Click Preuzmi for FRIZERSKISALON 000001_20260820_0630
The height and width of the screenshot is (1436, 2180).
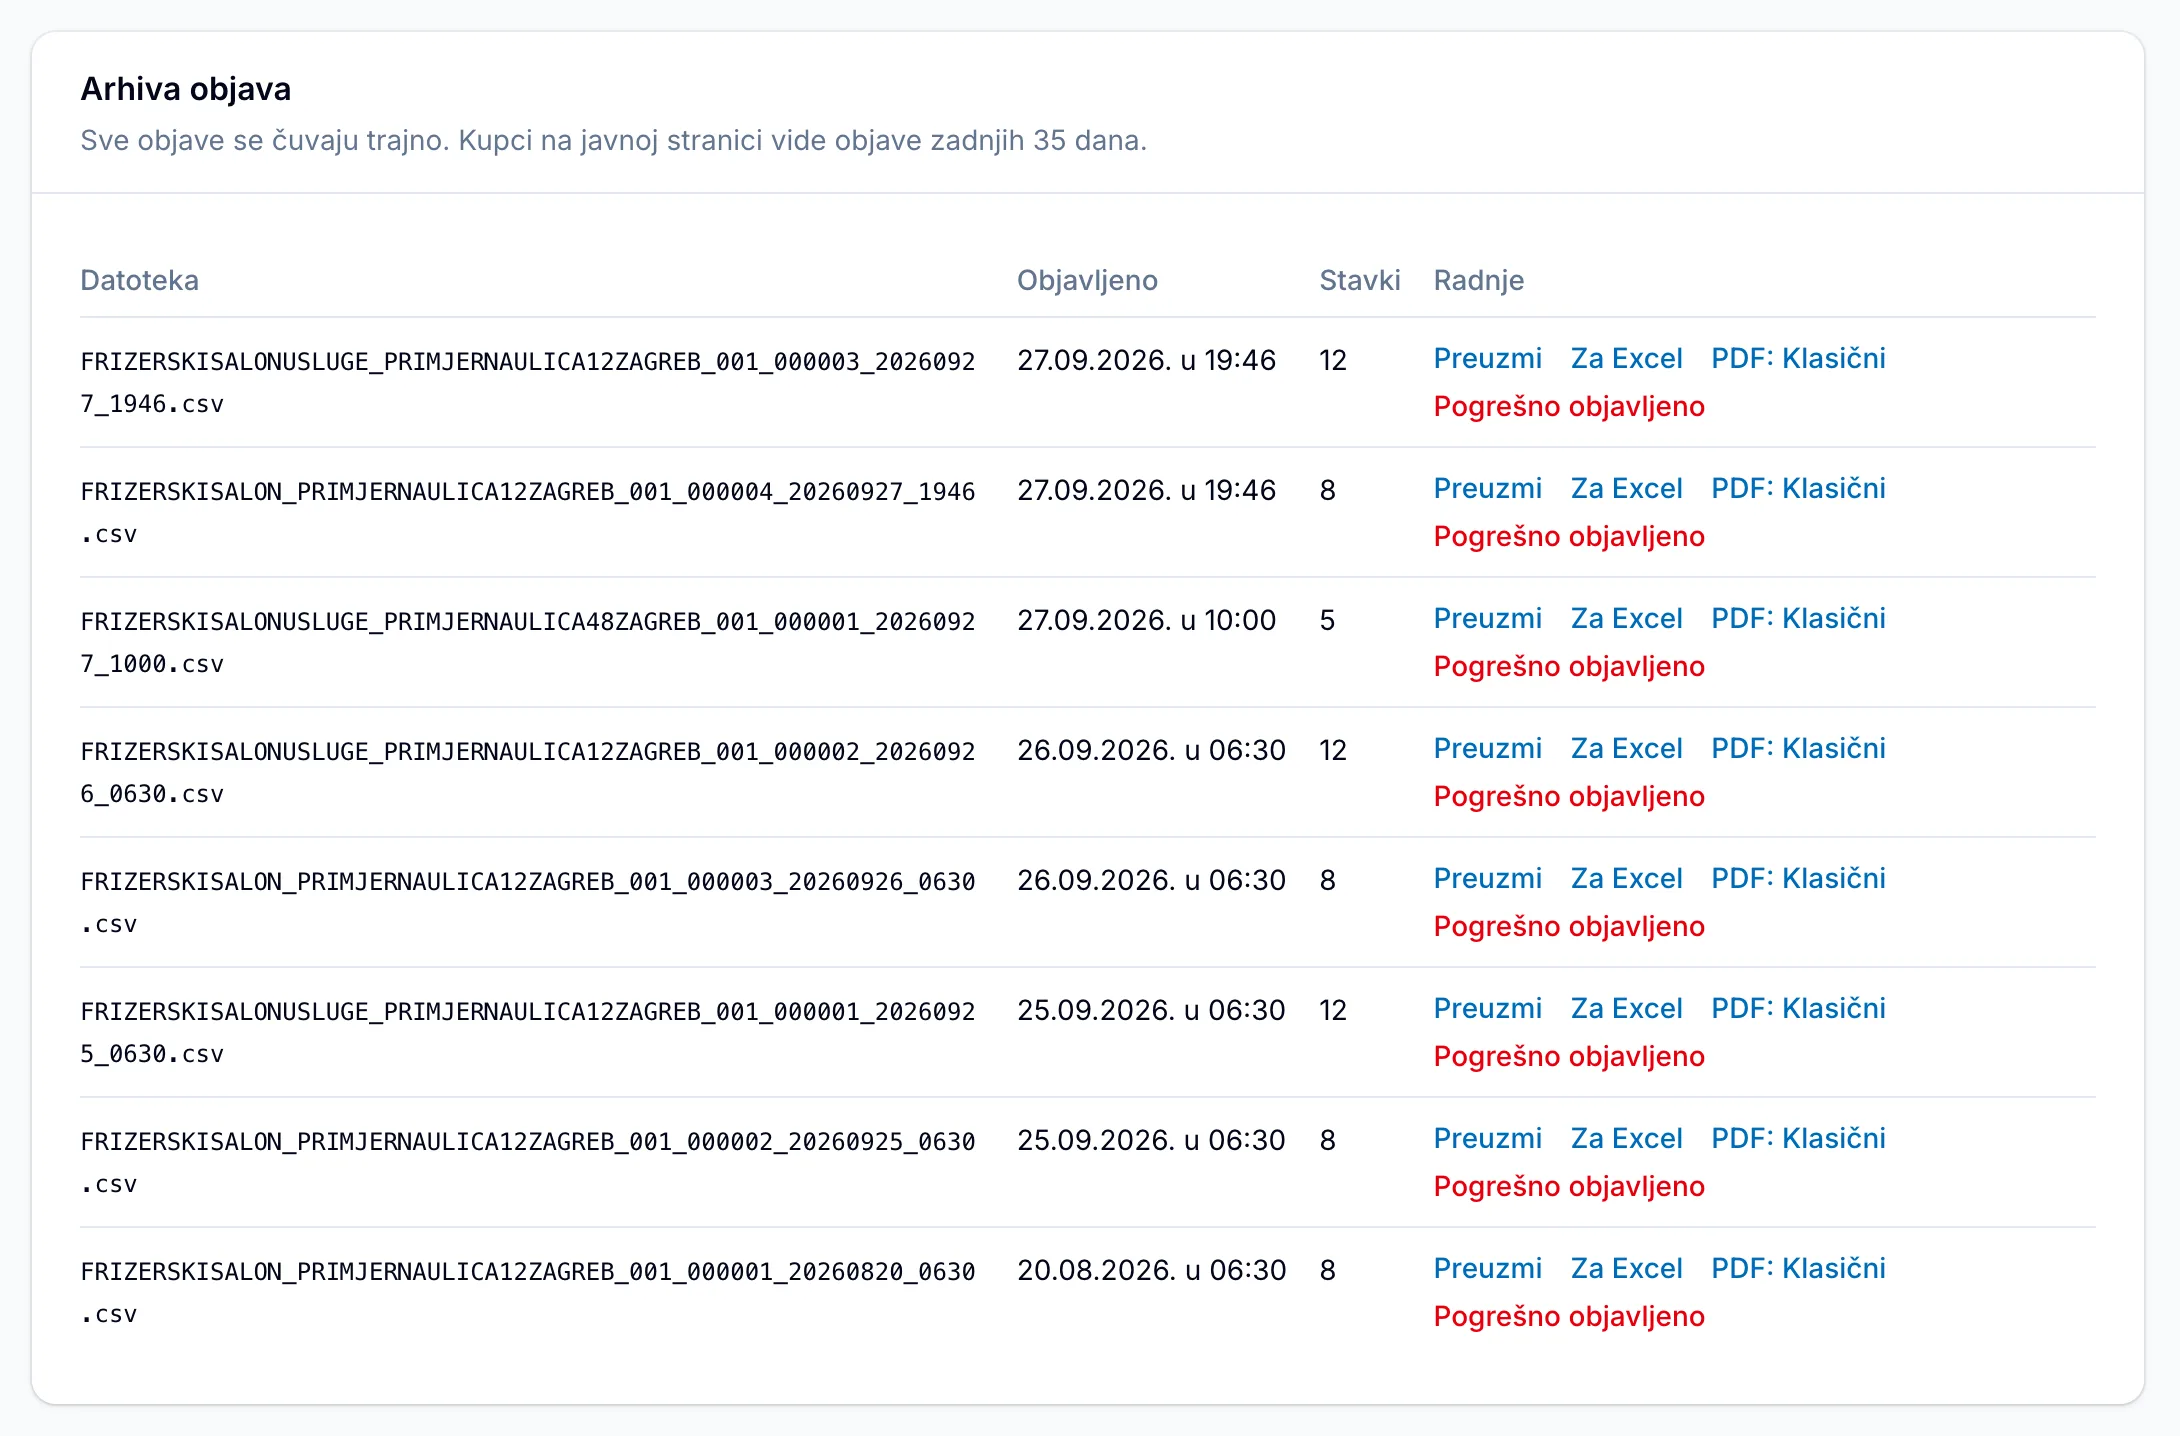tap(1487, 1268)
